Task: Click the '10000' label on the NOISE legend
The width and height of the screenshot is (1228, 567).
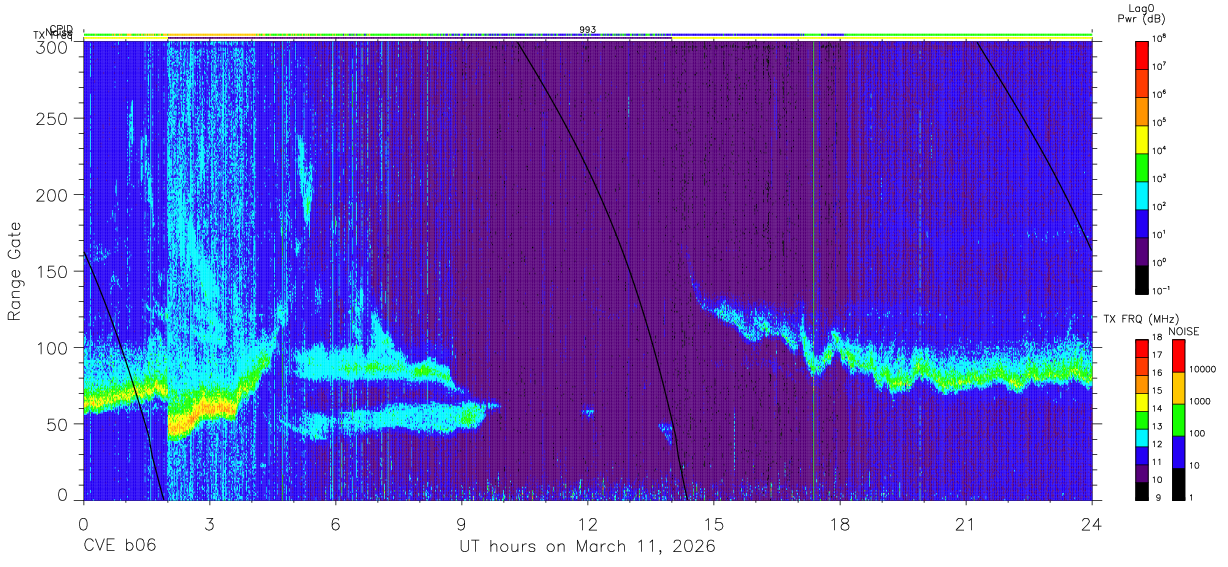Action: 1201,371
